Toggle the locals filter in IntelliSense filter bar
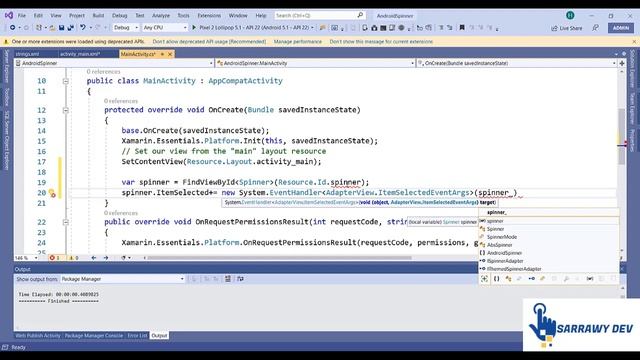This screenshot has width=640, height=360. [x=590, y=279]
